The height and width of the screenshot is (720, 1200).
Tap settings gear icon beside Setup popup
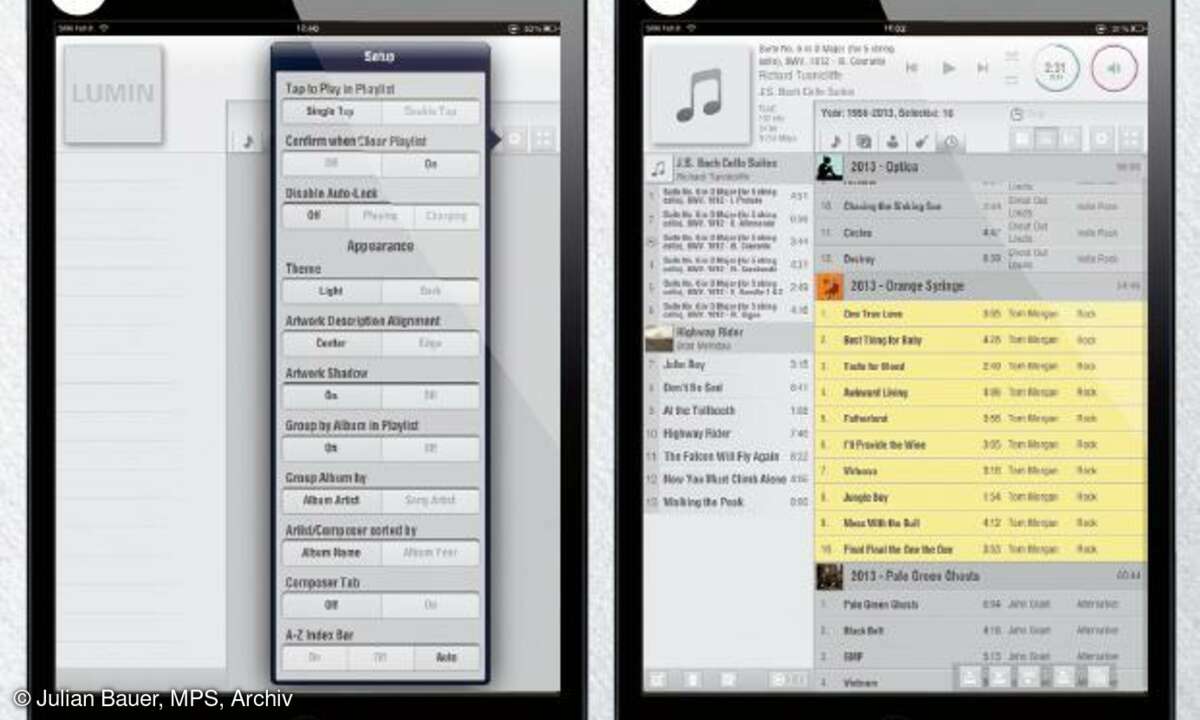click(x=514, y=139)
